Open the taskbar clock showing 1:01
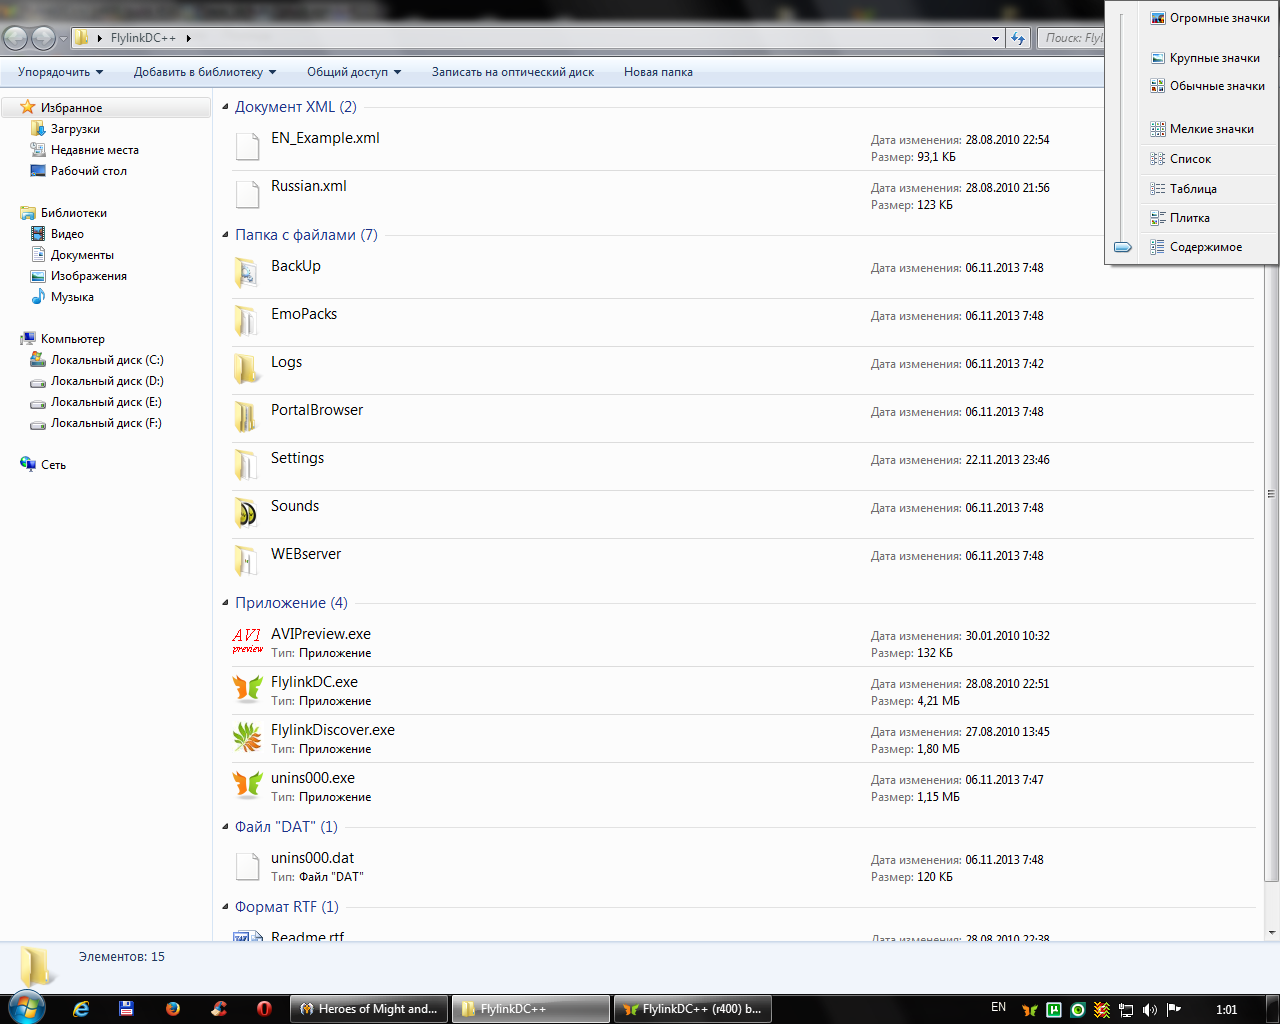 pyautogui.click(x=1227, y=1010)
